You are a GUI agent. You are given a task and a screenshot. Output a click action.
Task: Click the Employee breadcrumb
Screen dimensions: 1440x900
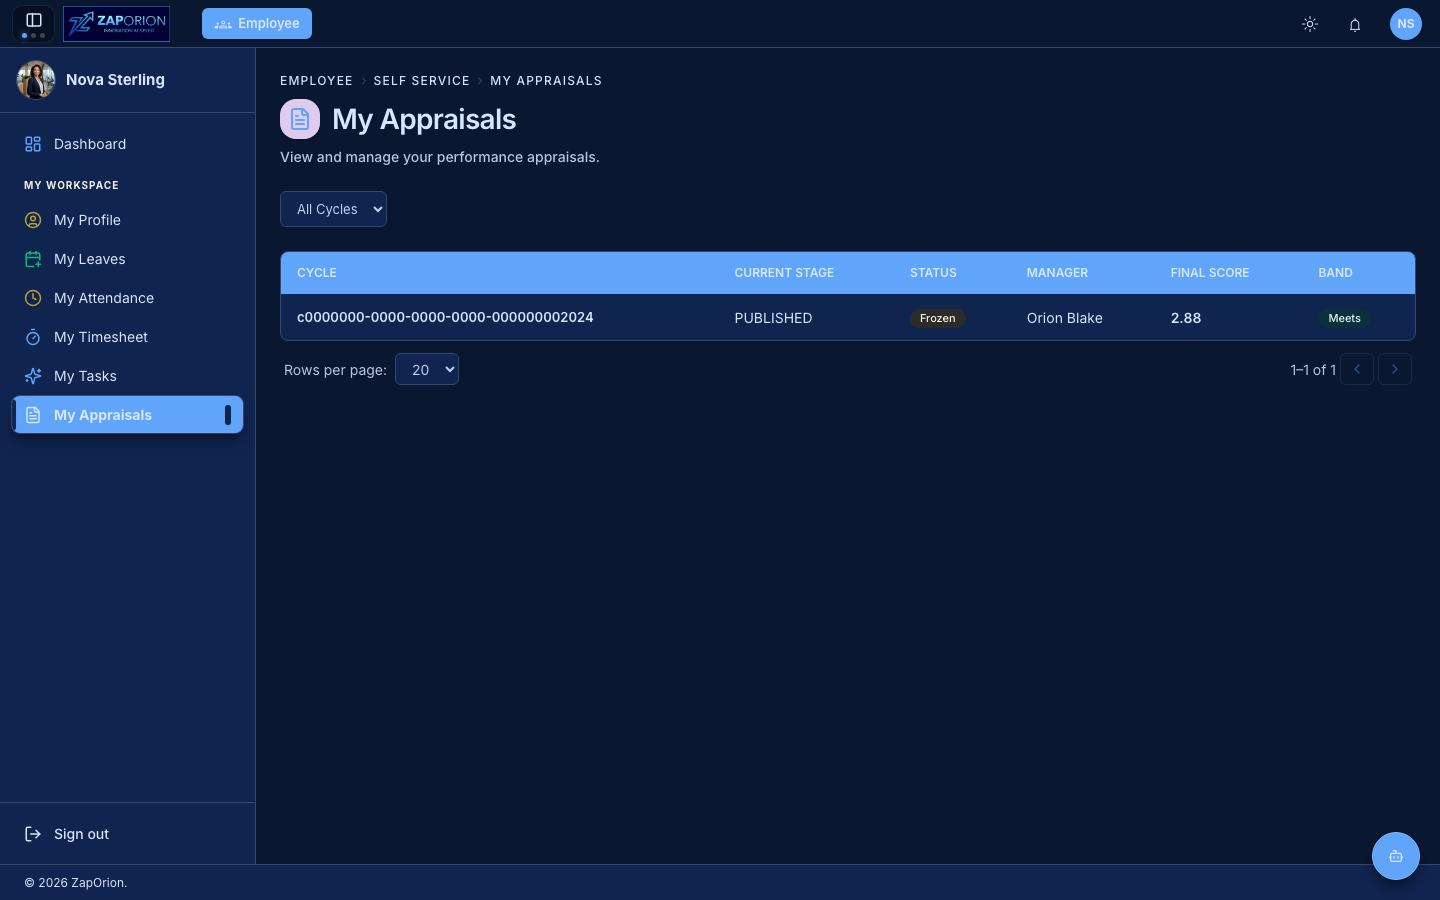316,81
